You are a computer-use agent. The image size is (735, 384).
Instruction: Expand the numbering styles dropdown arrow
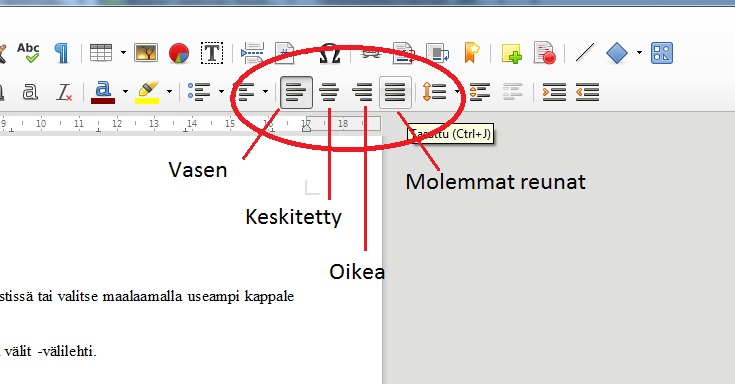(265, 91)
